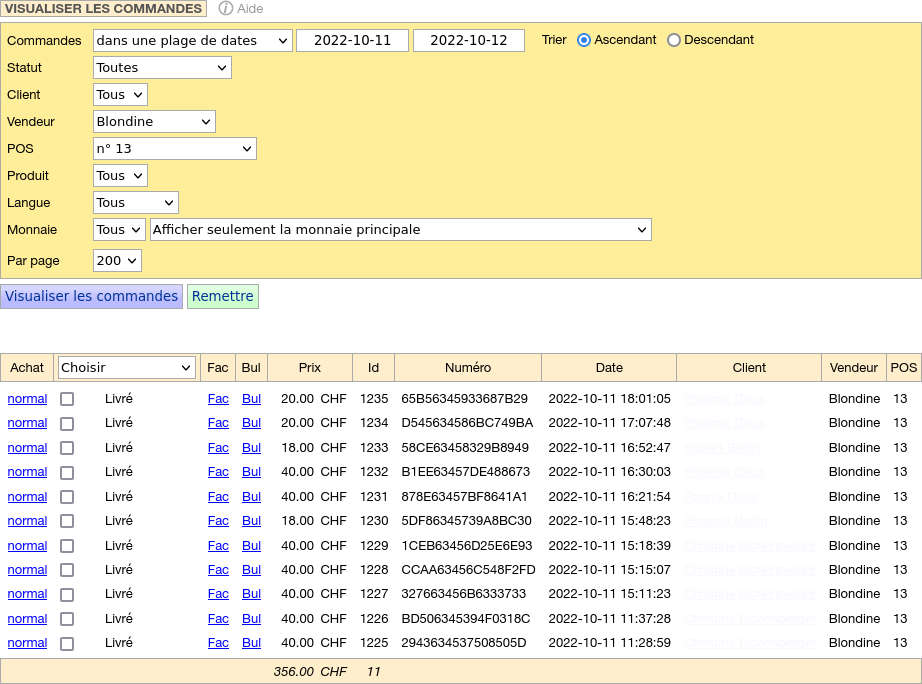Viewport: 922px width, 684px height.
Task: Click the start date field 2022-10-11
Action: (x=352, y=41)
